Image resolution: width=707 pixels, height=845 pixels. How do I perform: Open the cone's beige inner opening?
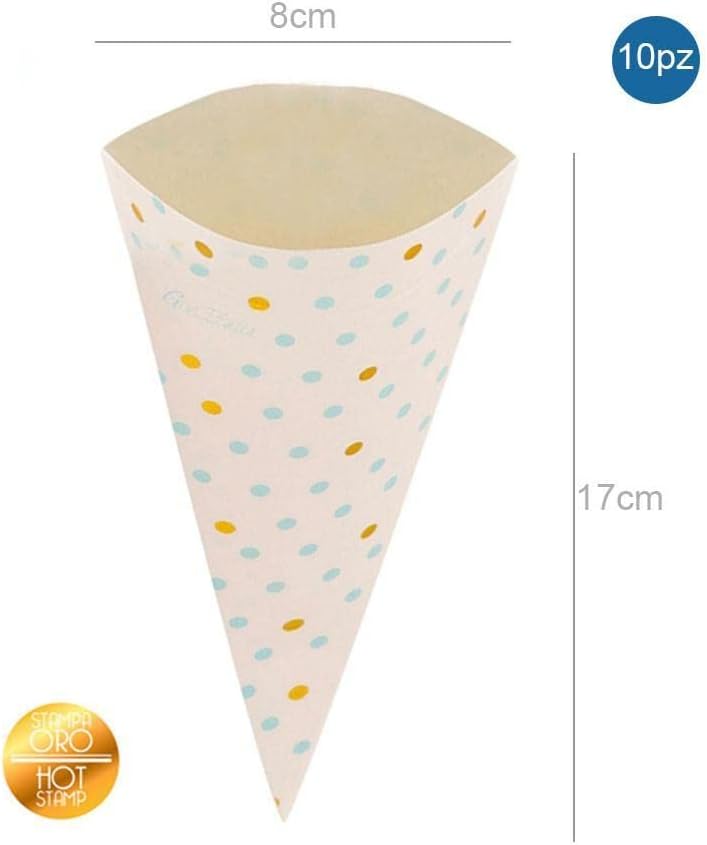(x=310, y=172)
